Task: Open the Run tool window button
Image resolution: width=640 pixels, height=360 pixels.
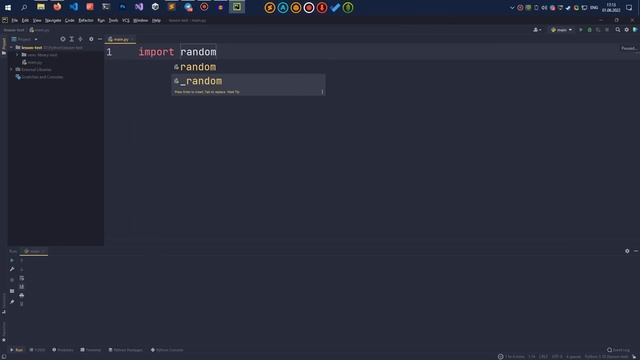Action: pyautogui.click(x=17, y=350)
